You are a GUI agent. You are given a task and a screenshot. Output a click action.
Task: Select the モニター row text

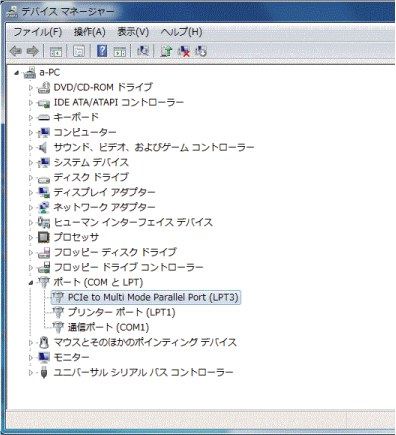[x=71, y=357]
